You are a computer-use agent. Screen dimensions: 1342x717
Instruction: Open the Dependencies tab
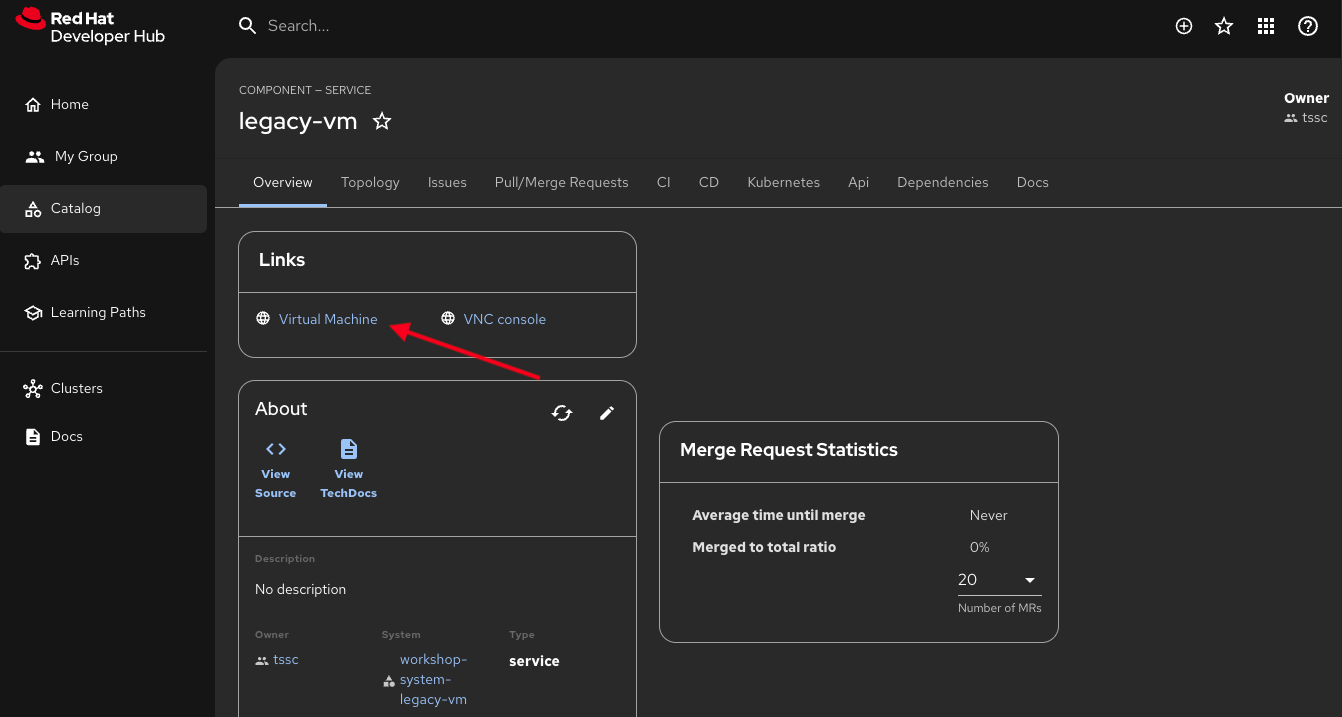click(x=942, y=182)
